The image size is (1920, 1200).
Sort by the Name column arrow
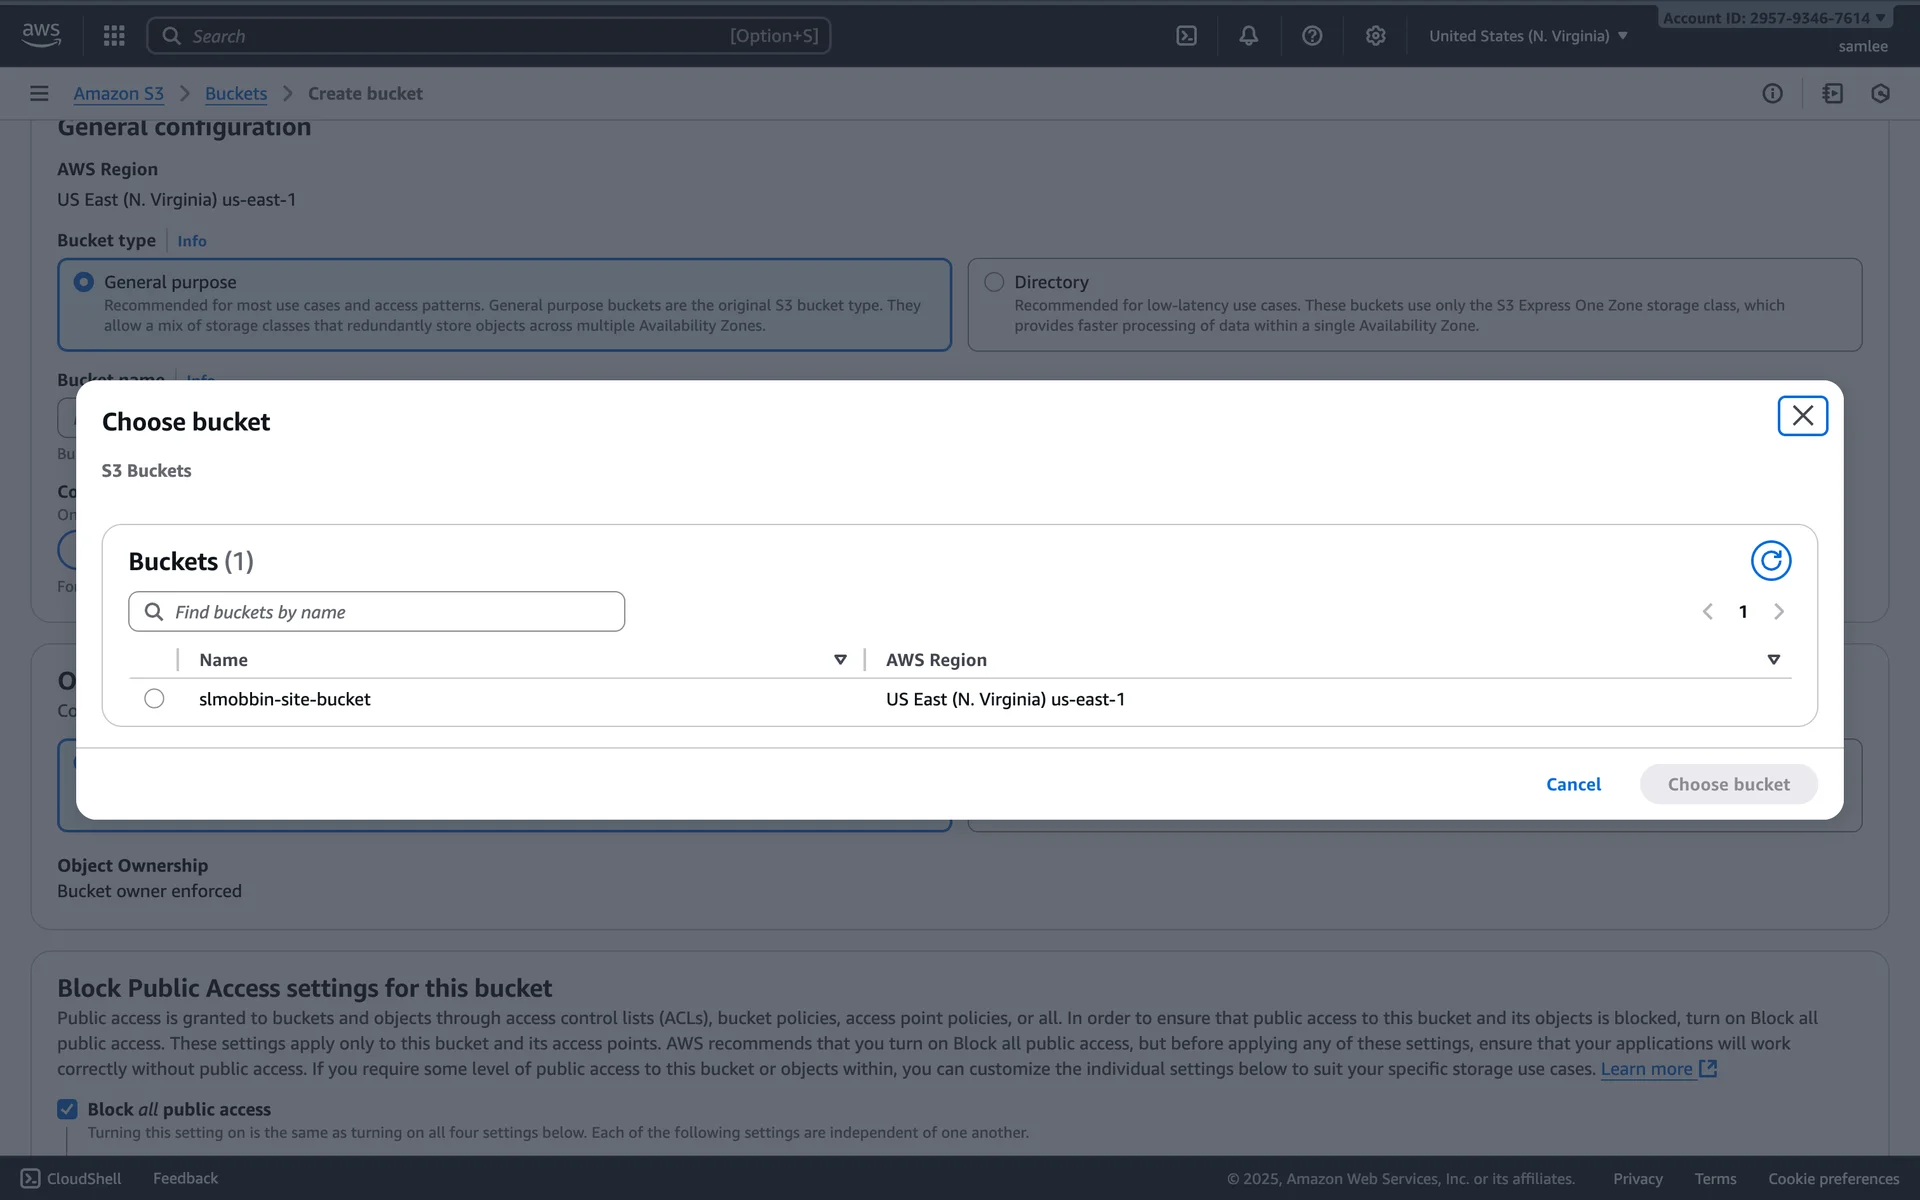[840, 660]
